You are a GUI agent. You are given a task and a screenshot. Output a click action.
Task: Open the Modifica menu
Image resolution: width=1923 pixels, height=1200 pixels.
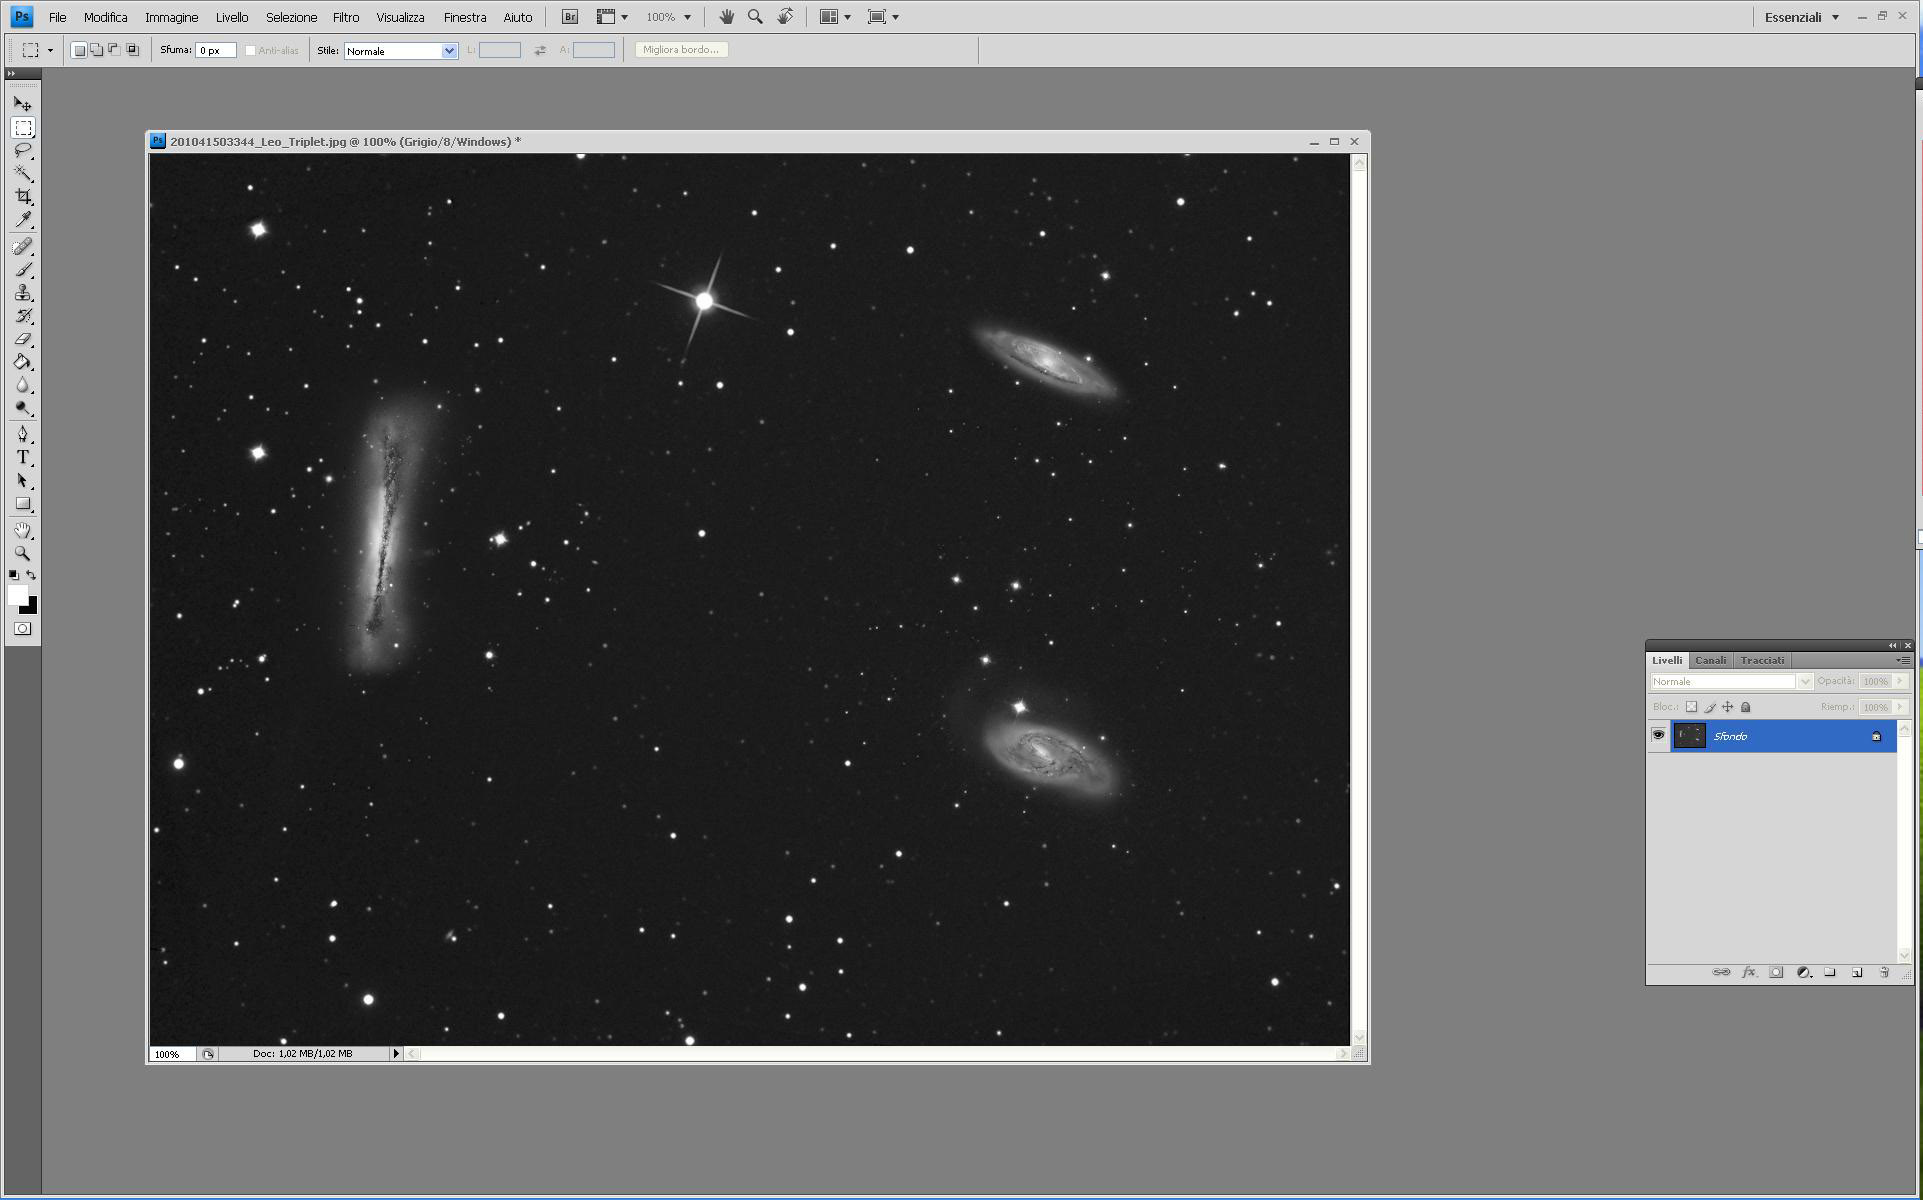pyautogui.click(x=105, y=17)
